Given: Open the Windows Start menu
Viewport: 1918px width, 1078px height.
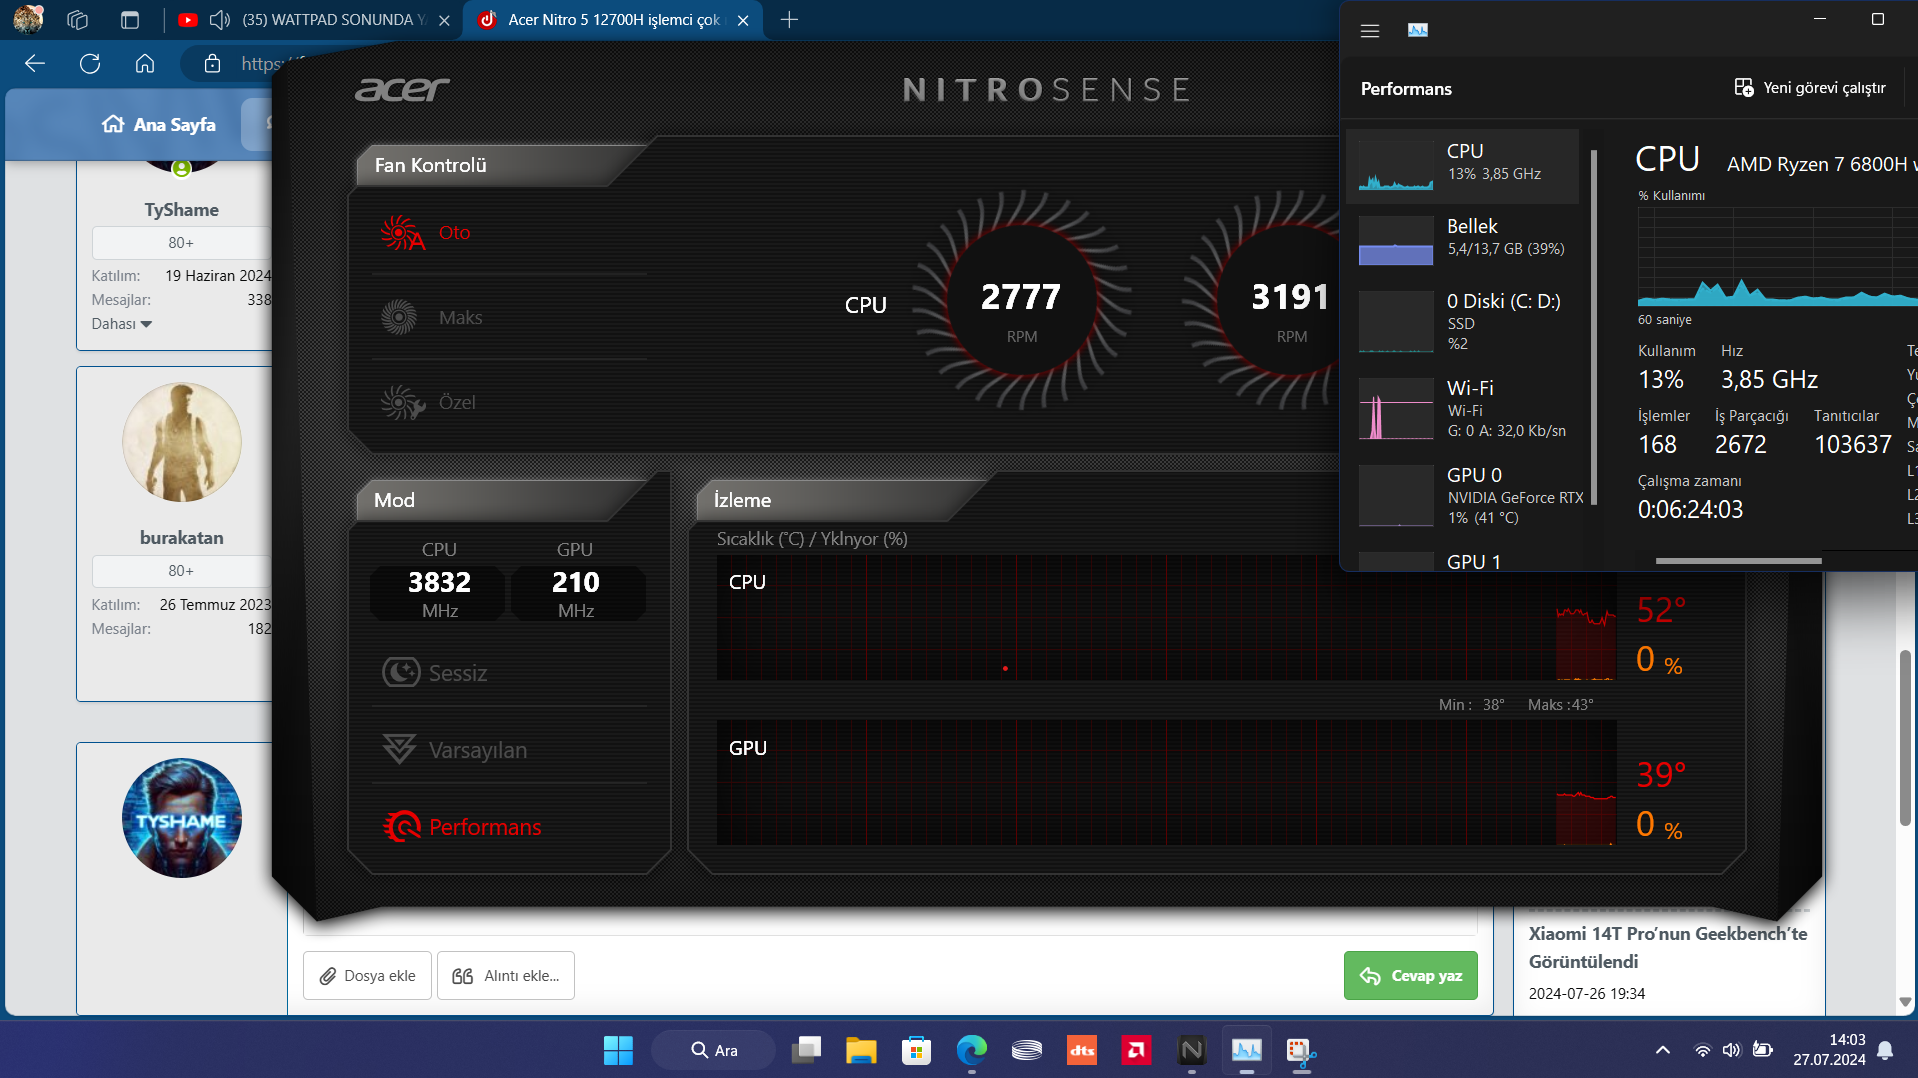Looking at the screenshot, I should click(618, 1050).
